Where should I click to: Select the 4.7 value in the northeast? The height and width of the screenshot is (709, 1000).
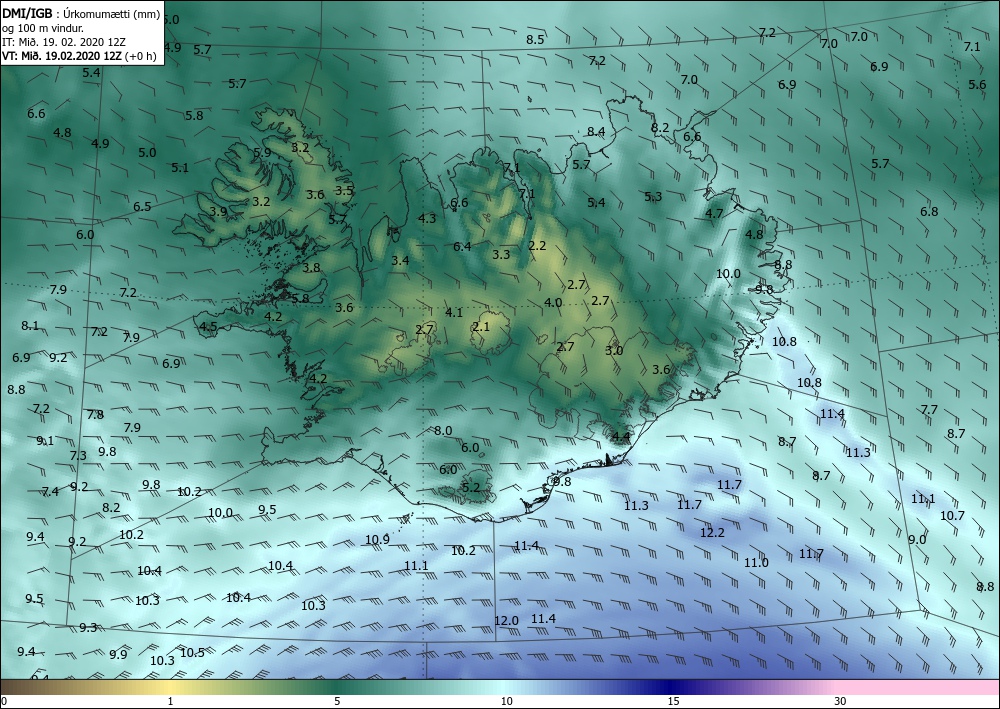pyautogui.click(x=714, y=214)
